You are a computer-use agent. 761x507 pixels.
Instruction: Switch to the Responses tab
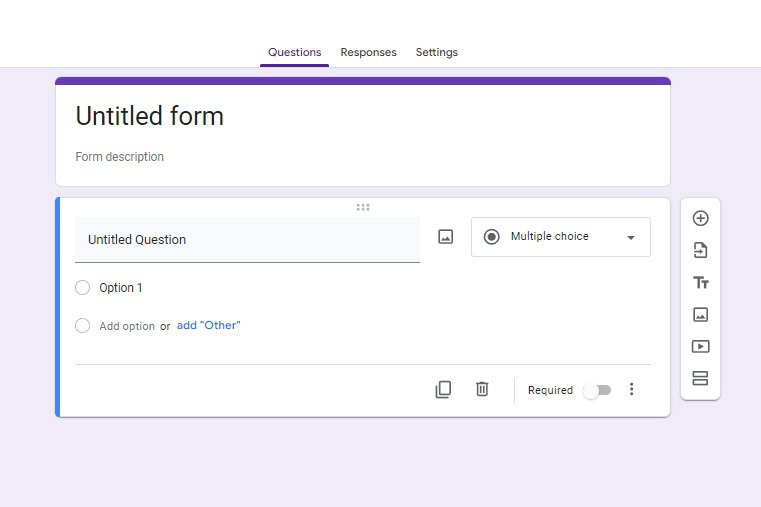coord(368,52)
